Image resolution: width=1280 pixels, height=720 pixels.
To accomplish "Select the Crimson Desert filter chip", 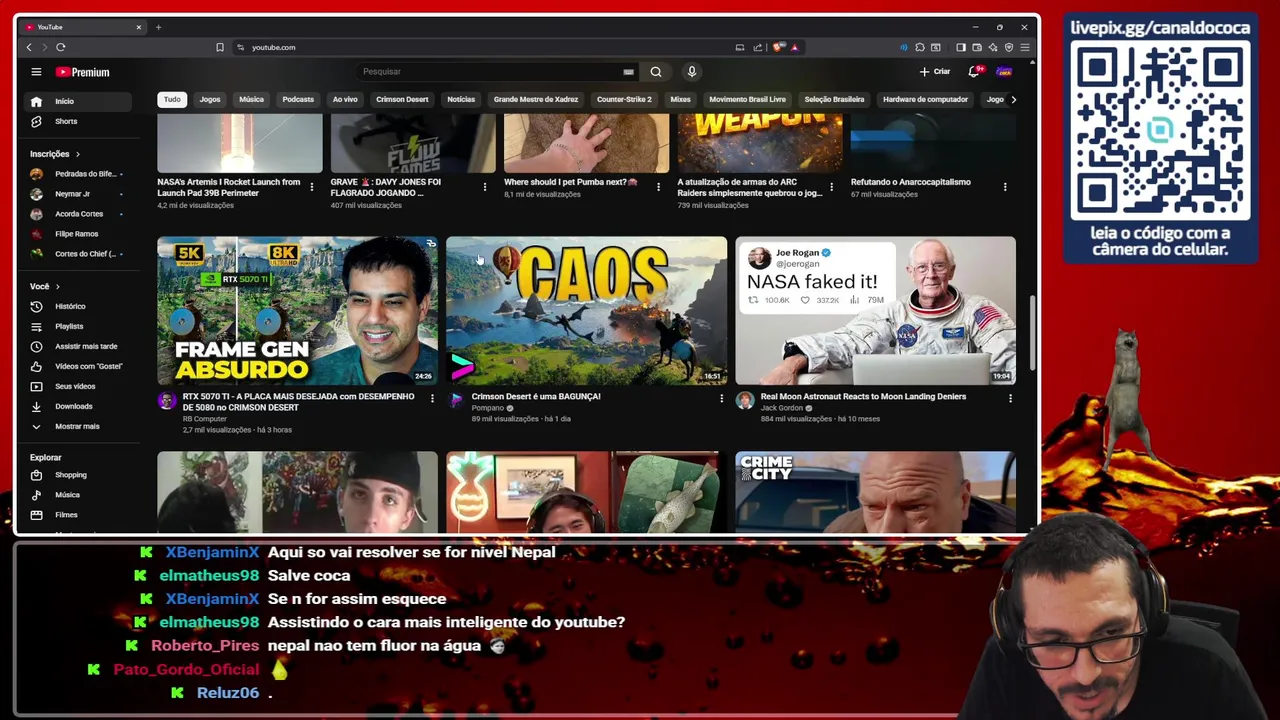I will 402,99.
